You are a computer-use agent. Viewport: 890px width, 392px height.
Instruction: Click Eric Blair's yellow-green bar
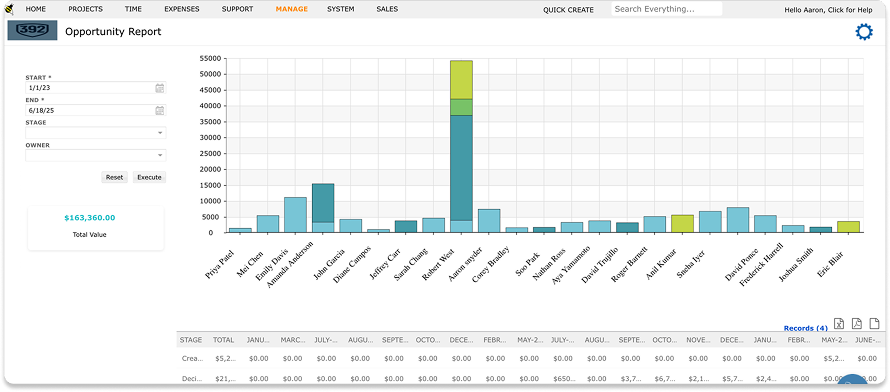[849, 227]
